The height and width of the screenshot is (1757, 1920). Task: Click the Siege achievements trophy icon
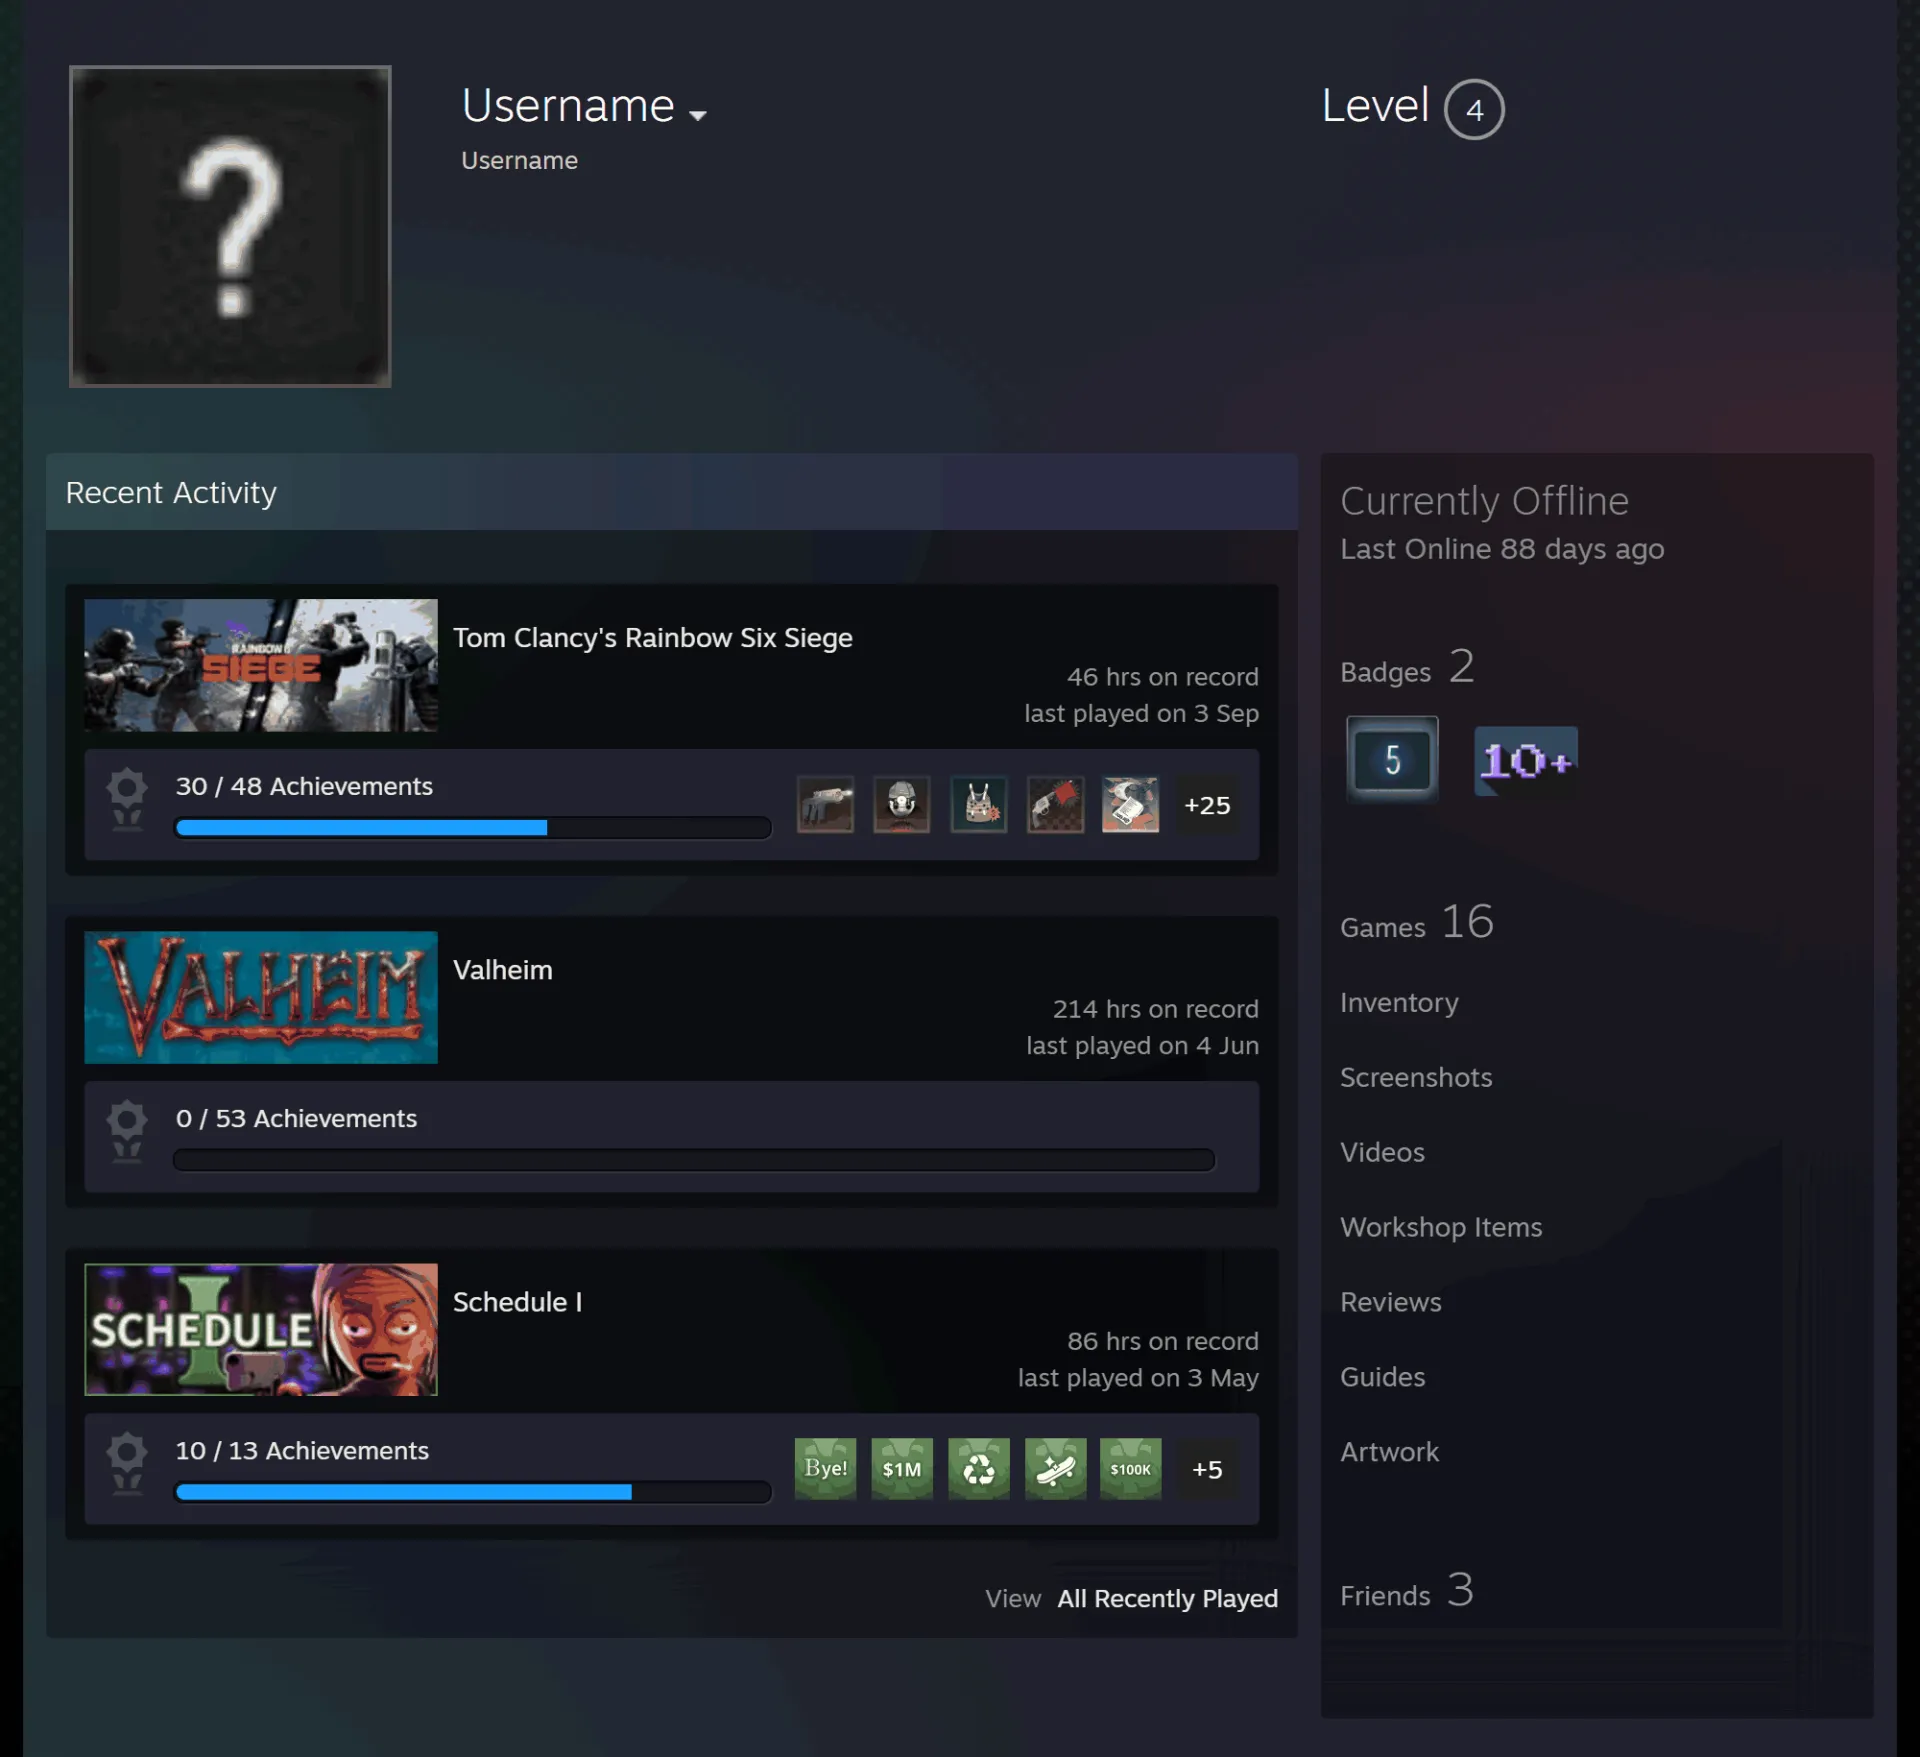(127, 799)
